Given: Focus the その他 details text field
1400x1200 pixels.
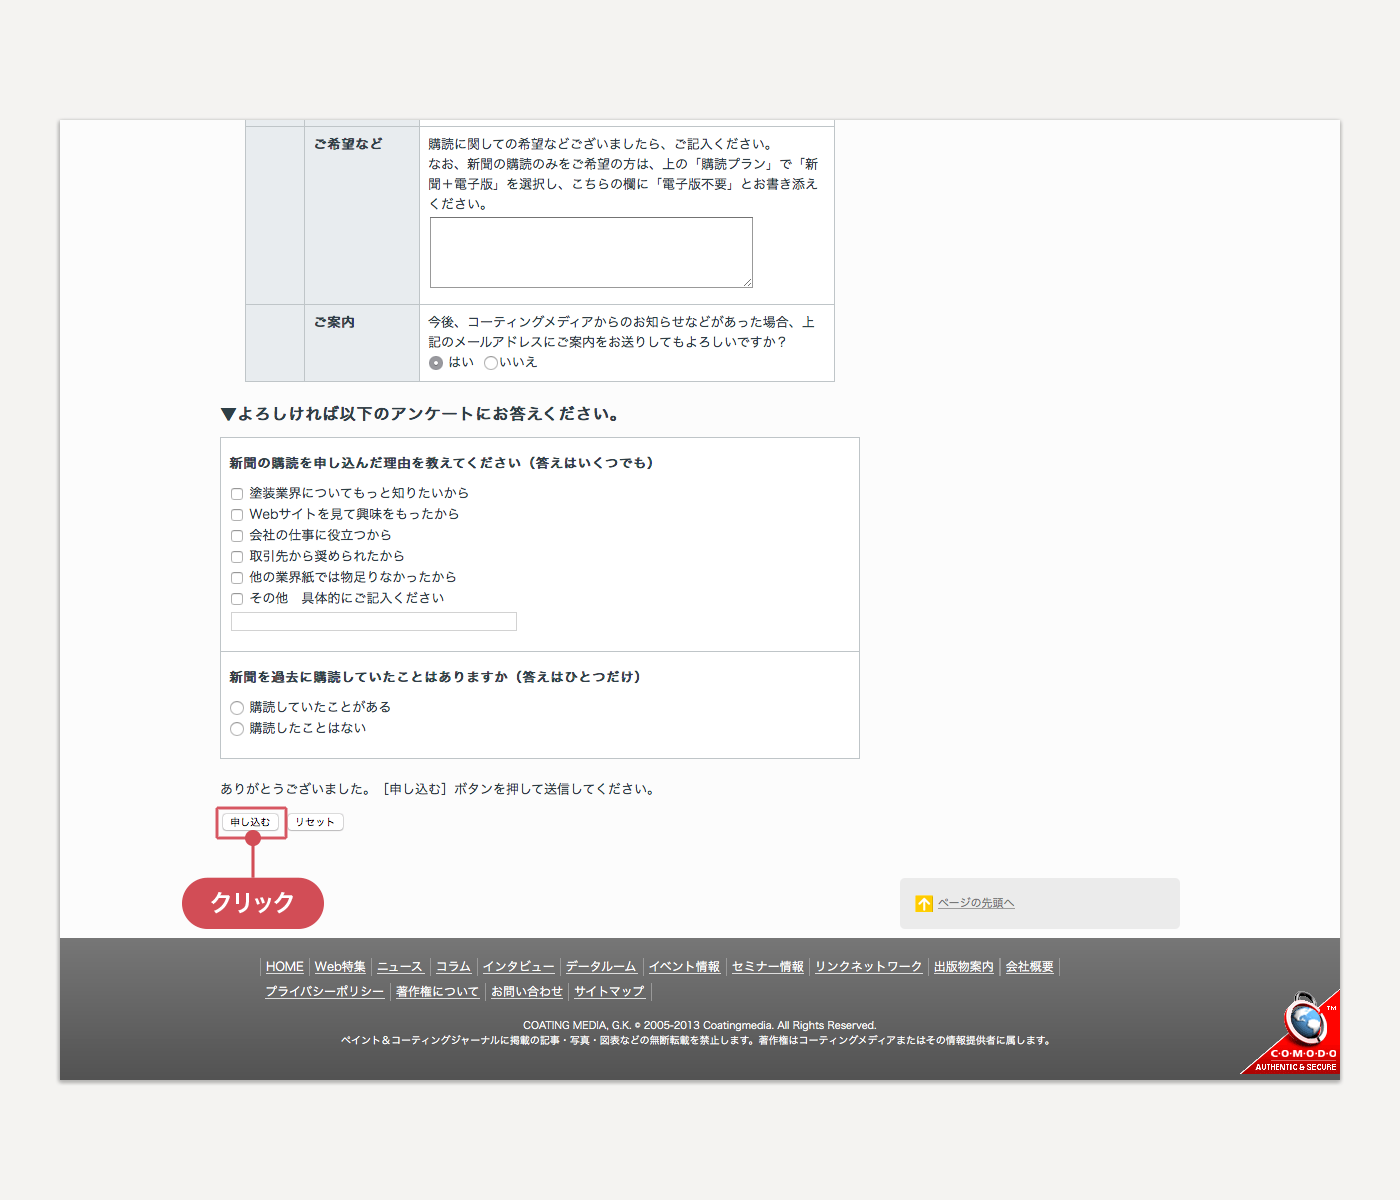Looking at the screenshot, I should (x=373, y=622).
